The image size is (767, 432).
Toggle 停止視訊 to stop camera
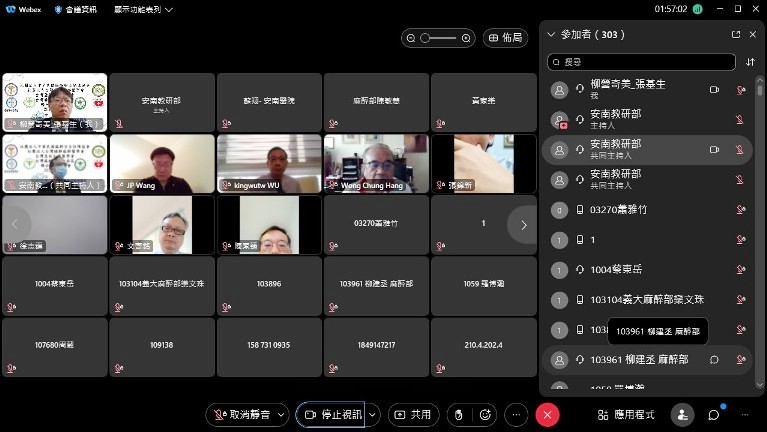pyautogui.click(x=330, y=414)
